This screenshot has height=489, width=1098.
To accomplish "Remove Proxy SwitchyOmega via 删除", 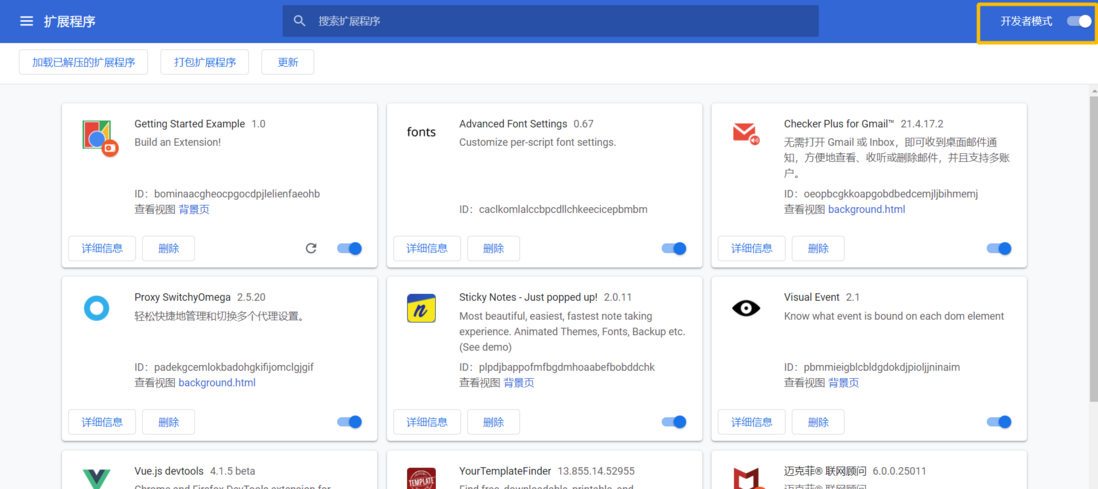I will (169, 422).
